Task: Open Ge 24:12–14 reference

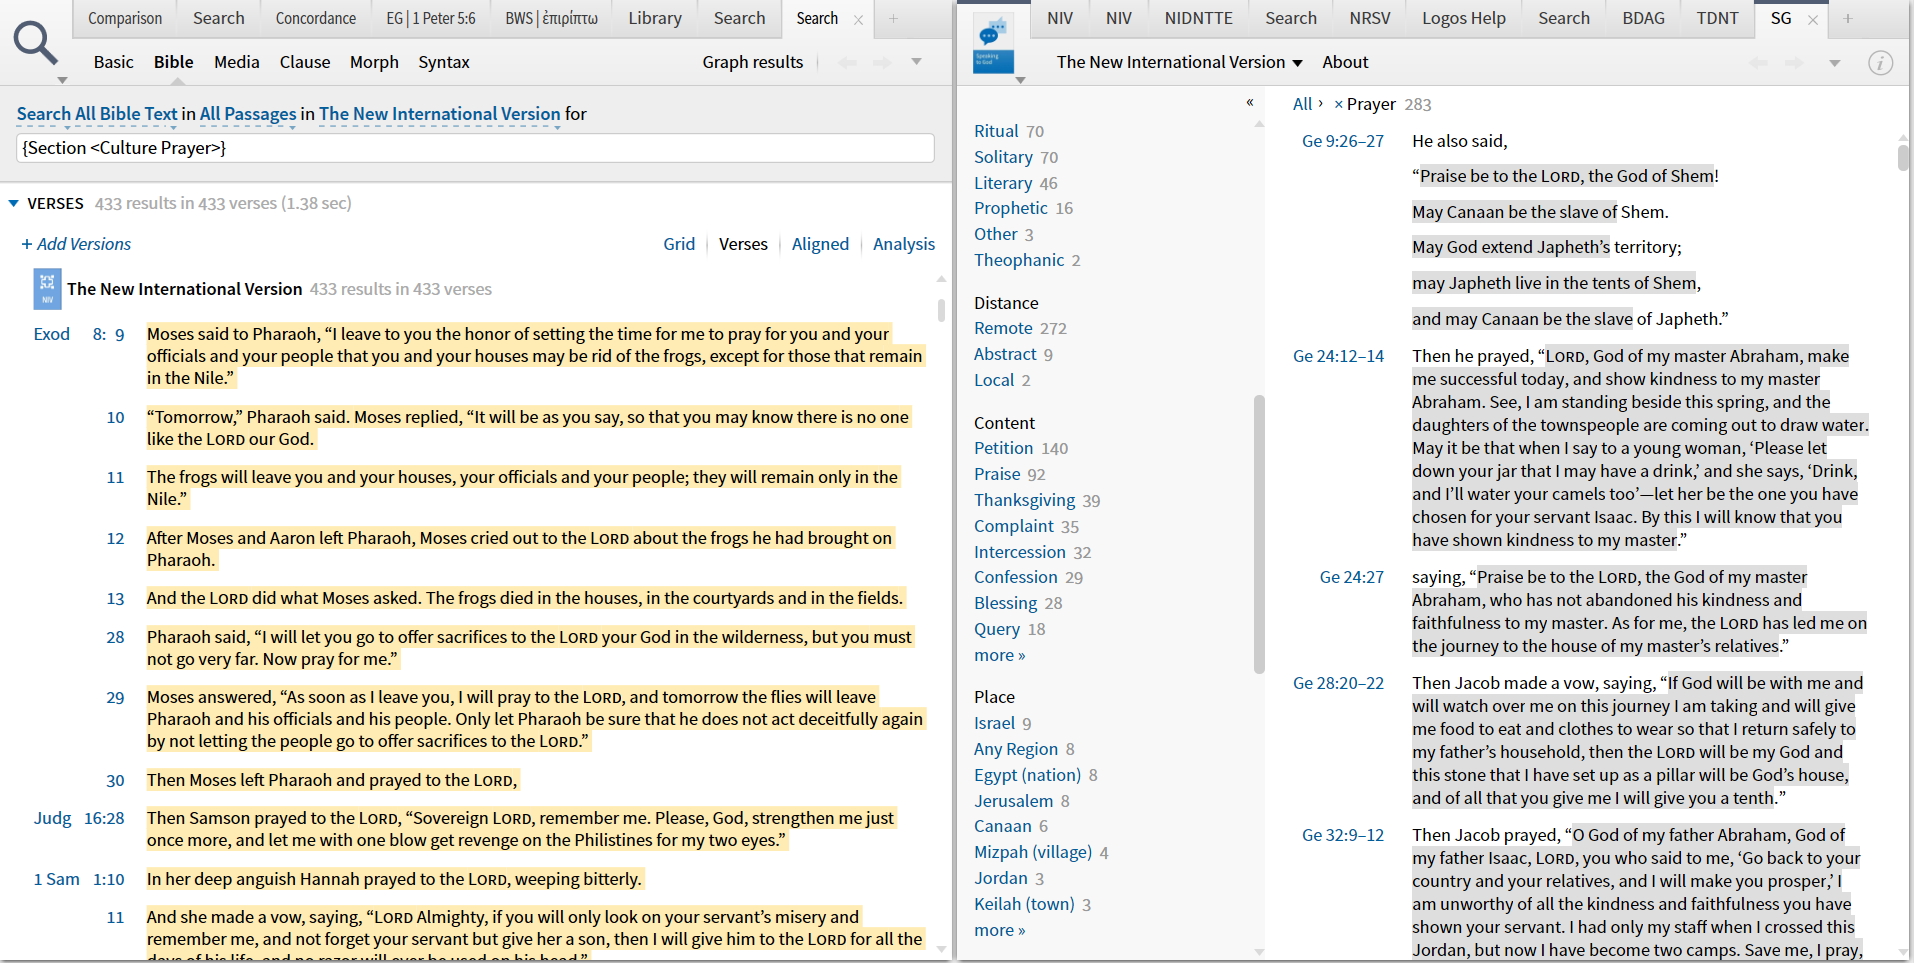Action: (1338, 356)
